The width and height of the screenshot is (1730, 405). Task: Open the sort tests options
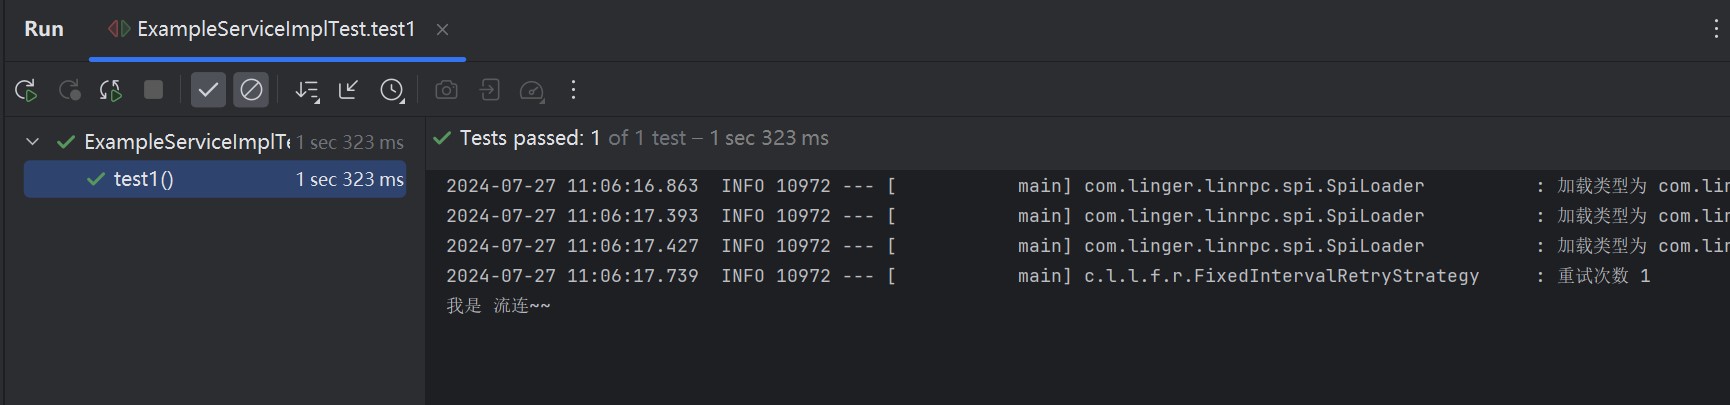[307, 91]
